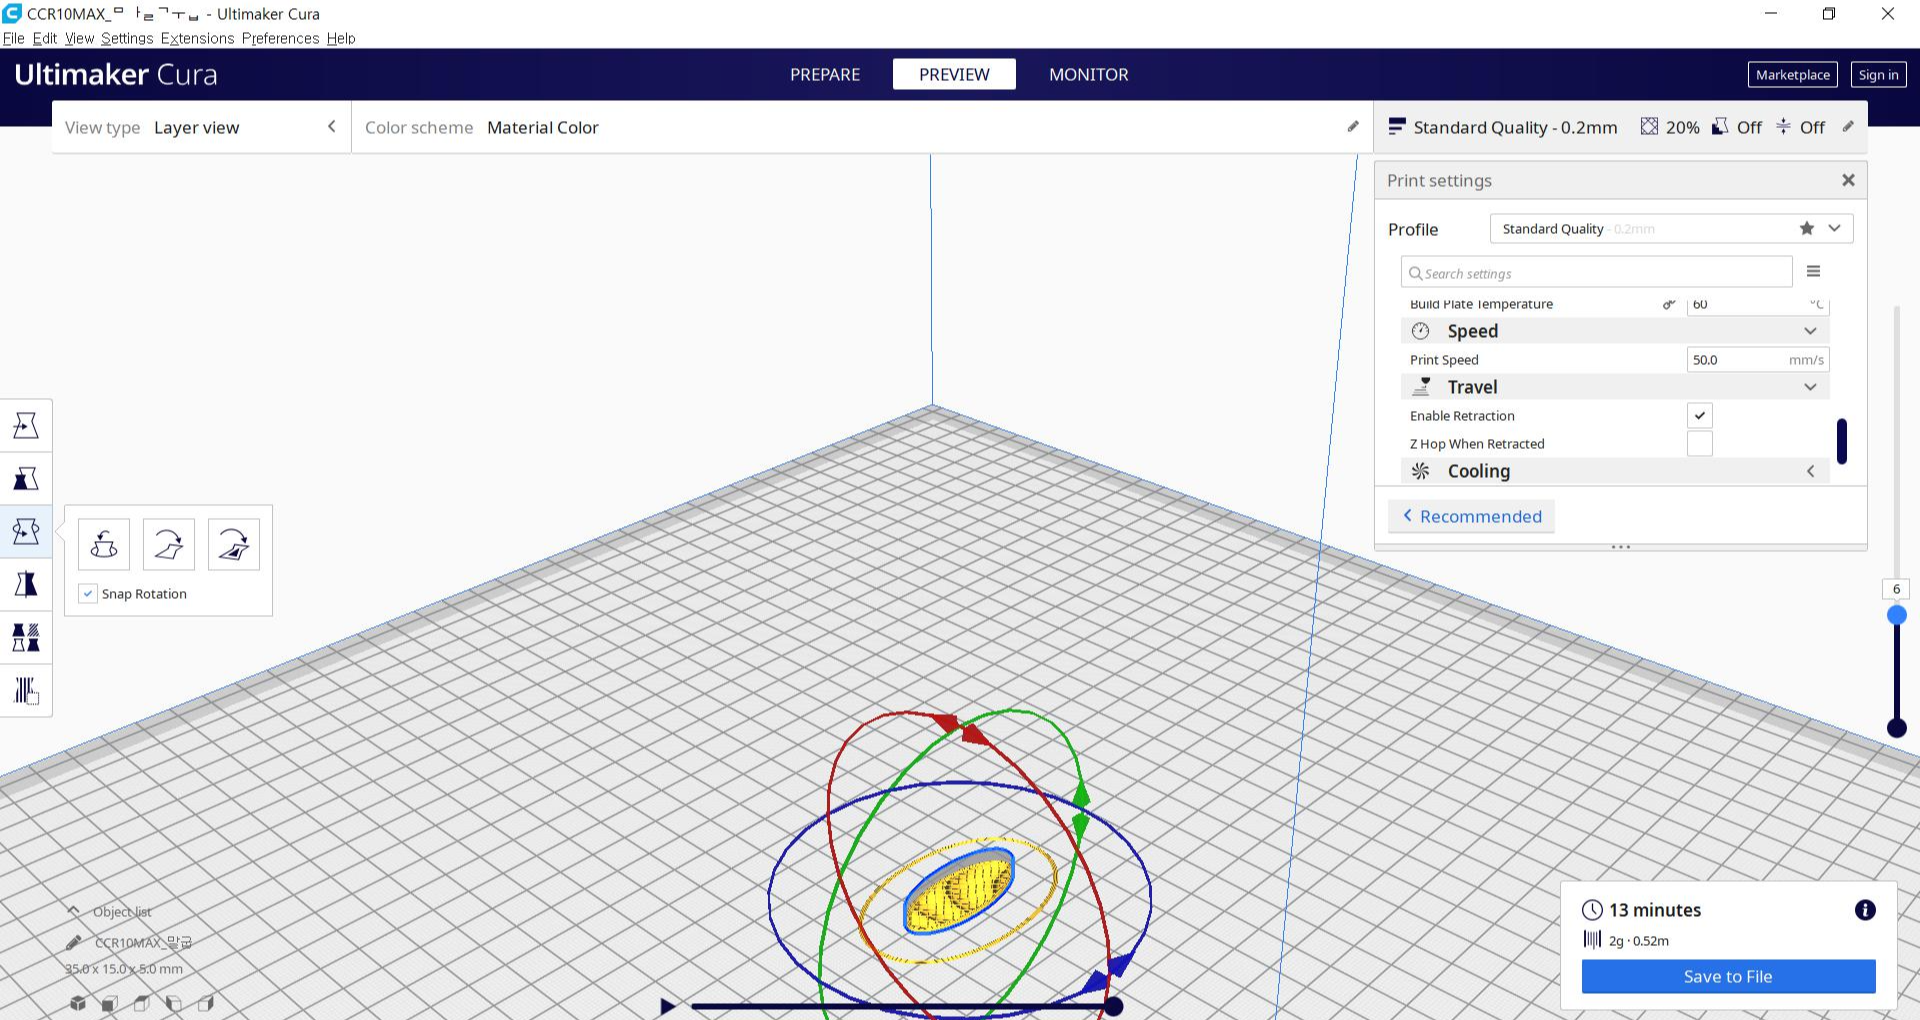Click the adhesion Off icon
Viewport: 1920px width, 1020px height.
pos(1783,126)
